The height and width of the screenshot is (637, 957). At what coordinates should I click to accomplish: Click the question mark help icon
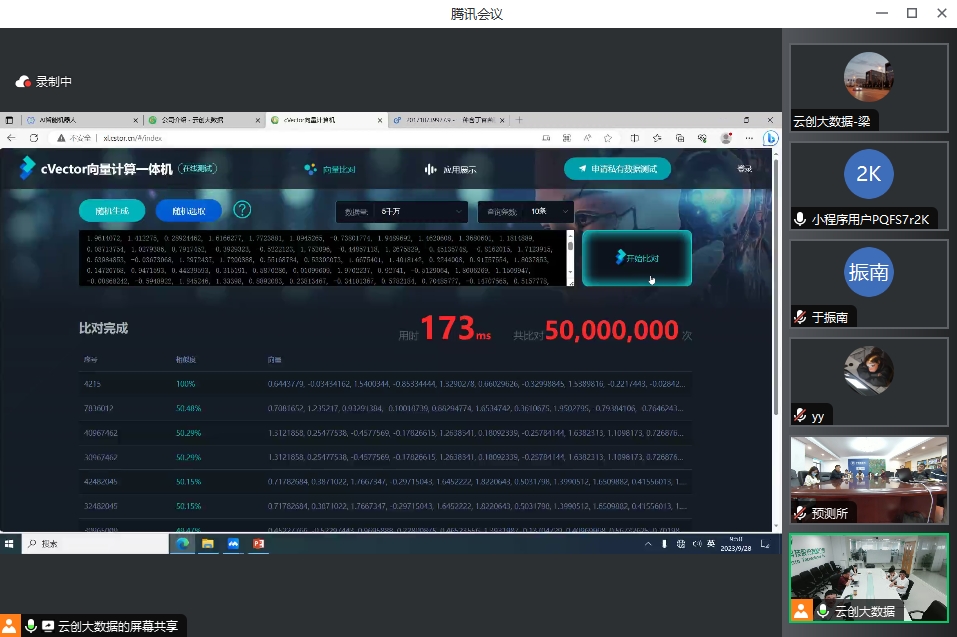coord(242,210)
